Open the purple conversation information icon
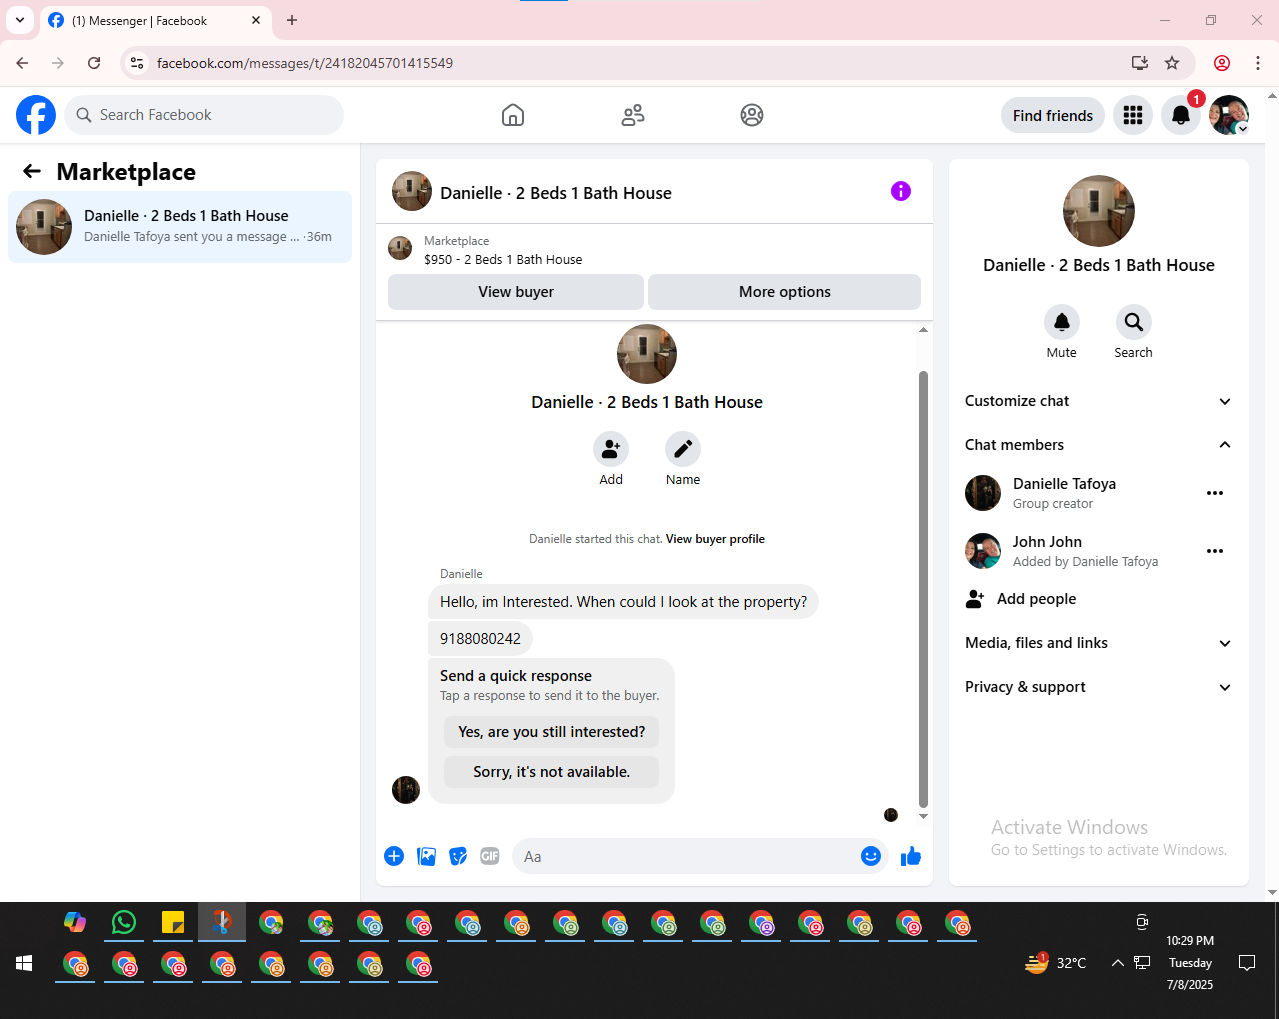 coord(901,191)
